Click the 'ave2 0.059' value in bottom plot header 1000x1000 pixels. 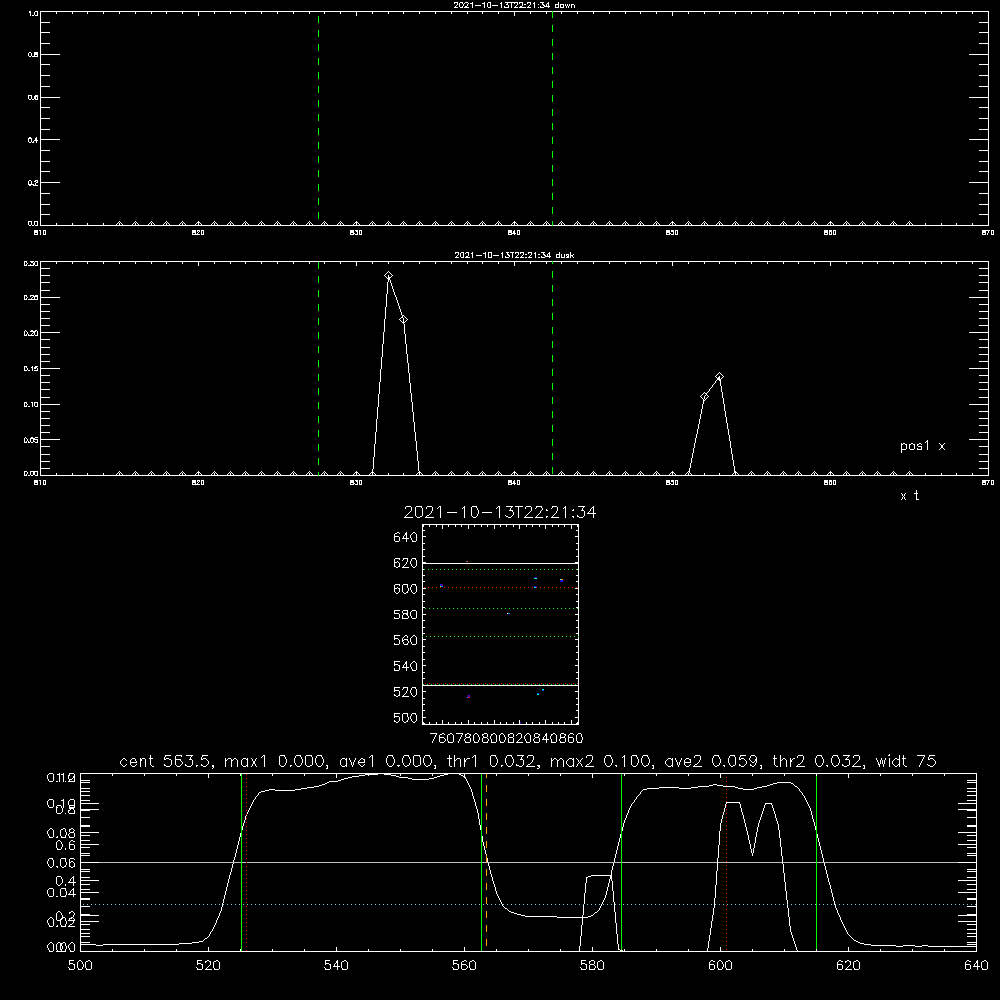713,761
